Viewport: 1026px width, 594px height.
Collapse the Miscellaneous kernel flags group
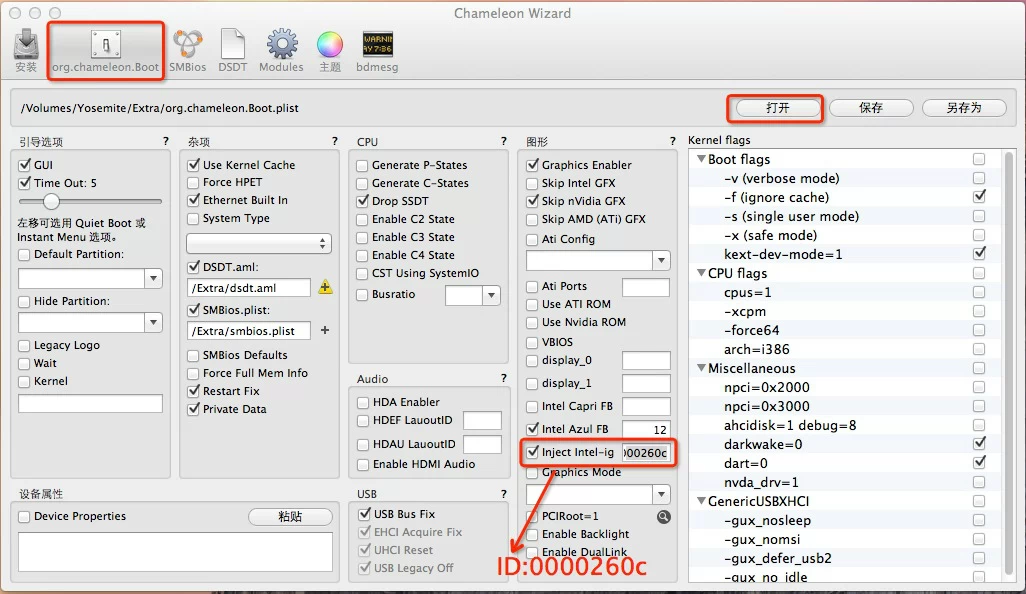click(700, 369)
